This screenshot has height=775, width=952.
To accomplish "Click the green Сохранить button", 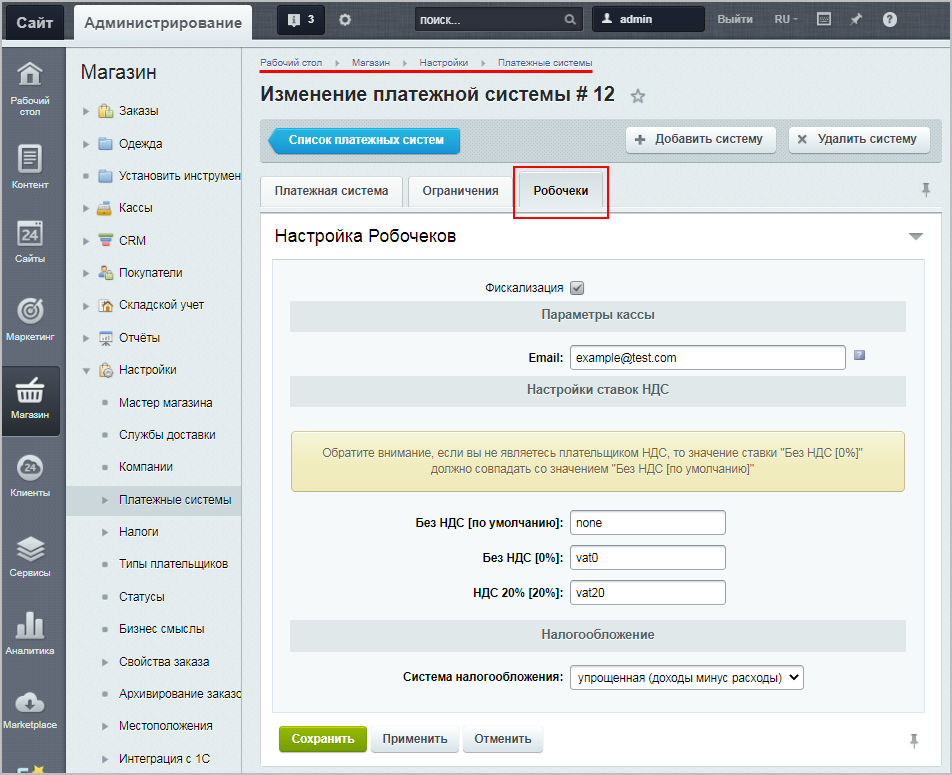I will coord(322,739).
